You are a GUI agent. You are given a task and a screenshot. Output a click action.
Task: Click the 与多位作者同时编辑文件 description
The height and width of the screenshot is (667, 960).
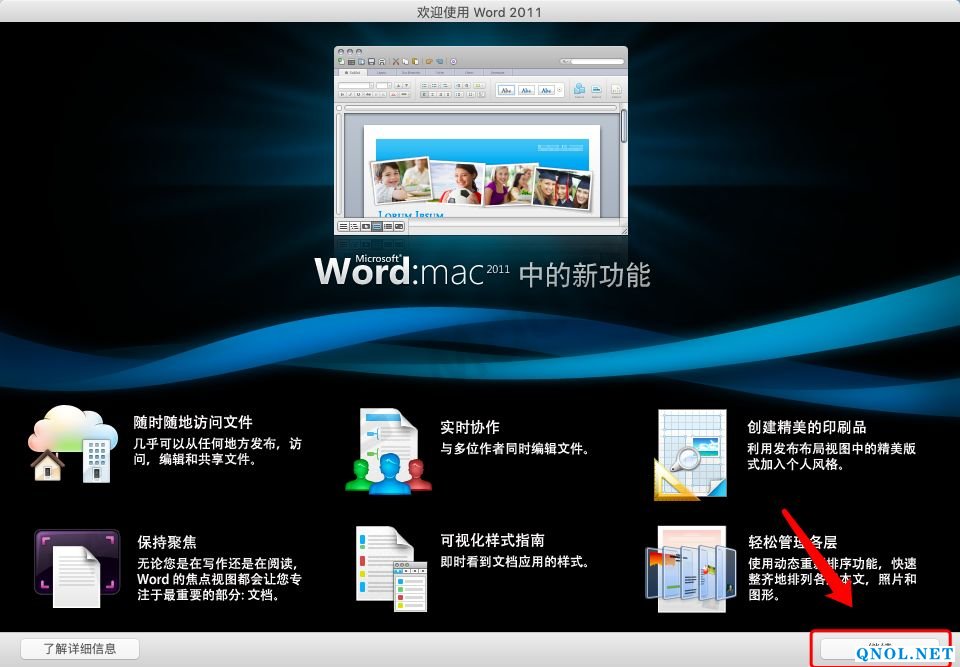(515, 449)
